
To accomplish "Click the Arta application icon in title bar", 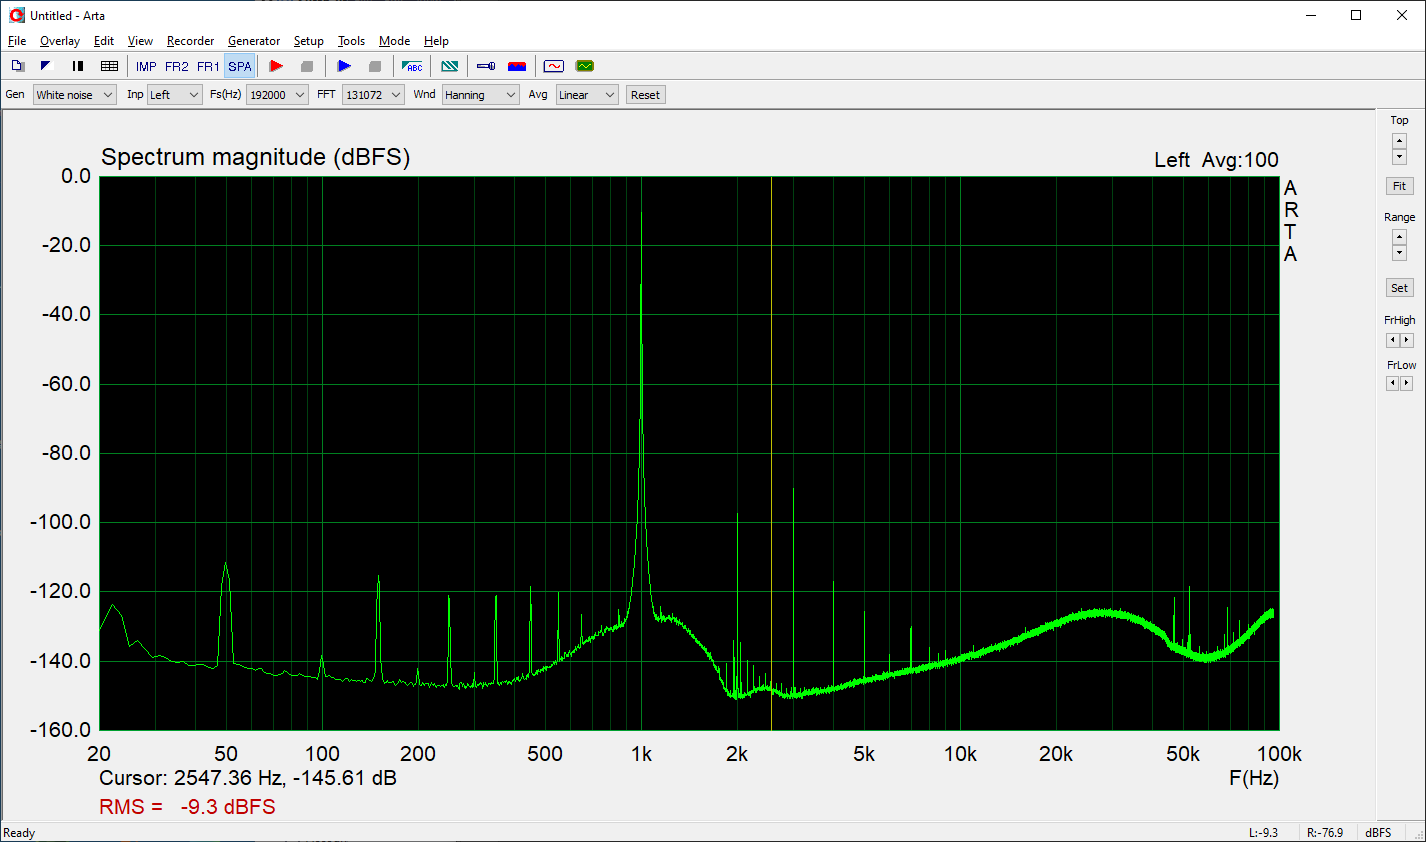I will click(x=16, y=15).
